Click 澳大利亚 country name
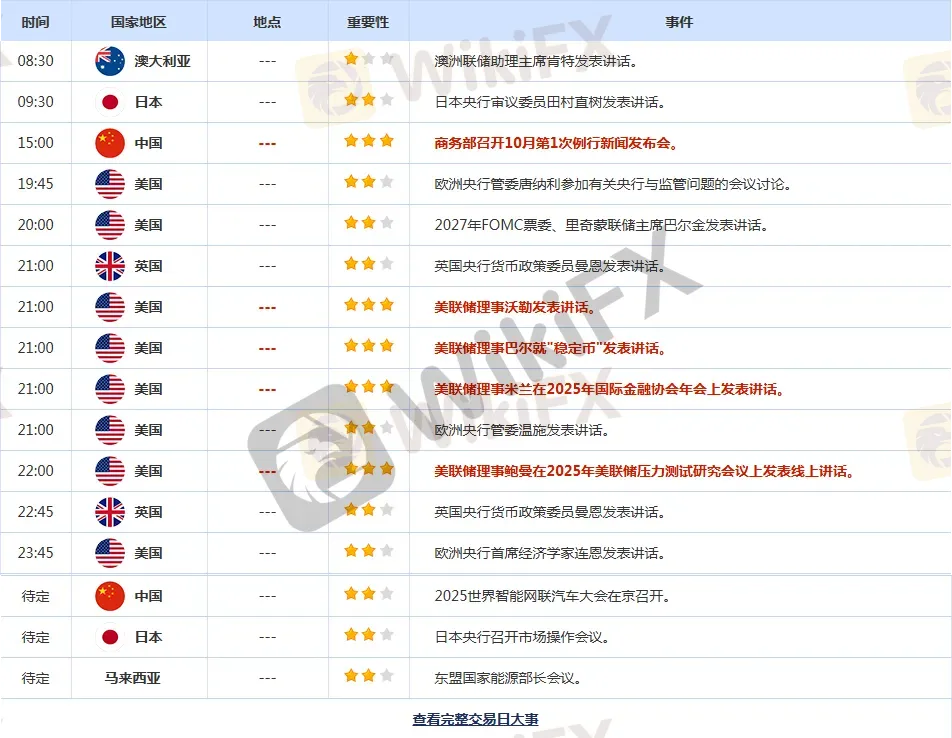 tap(162, 61)
